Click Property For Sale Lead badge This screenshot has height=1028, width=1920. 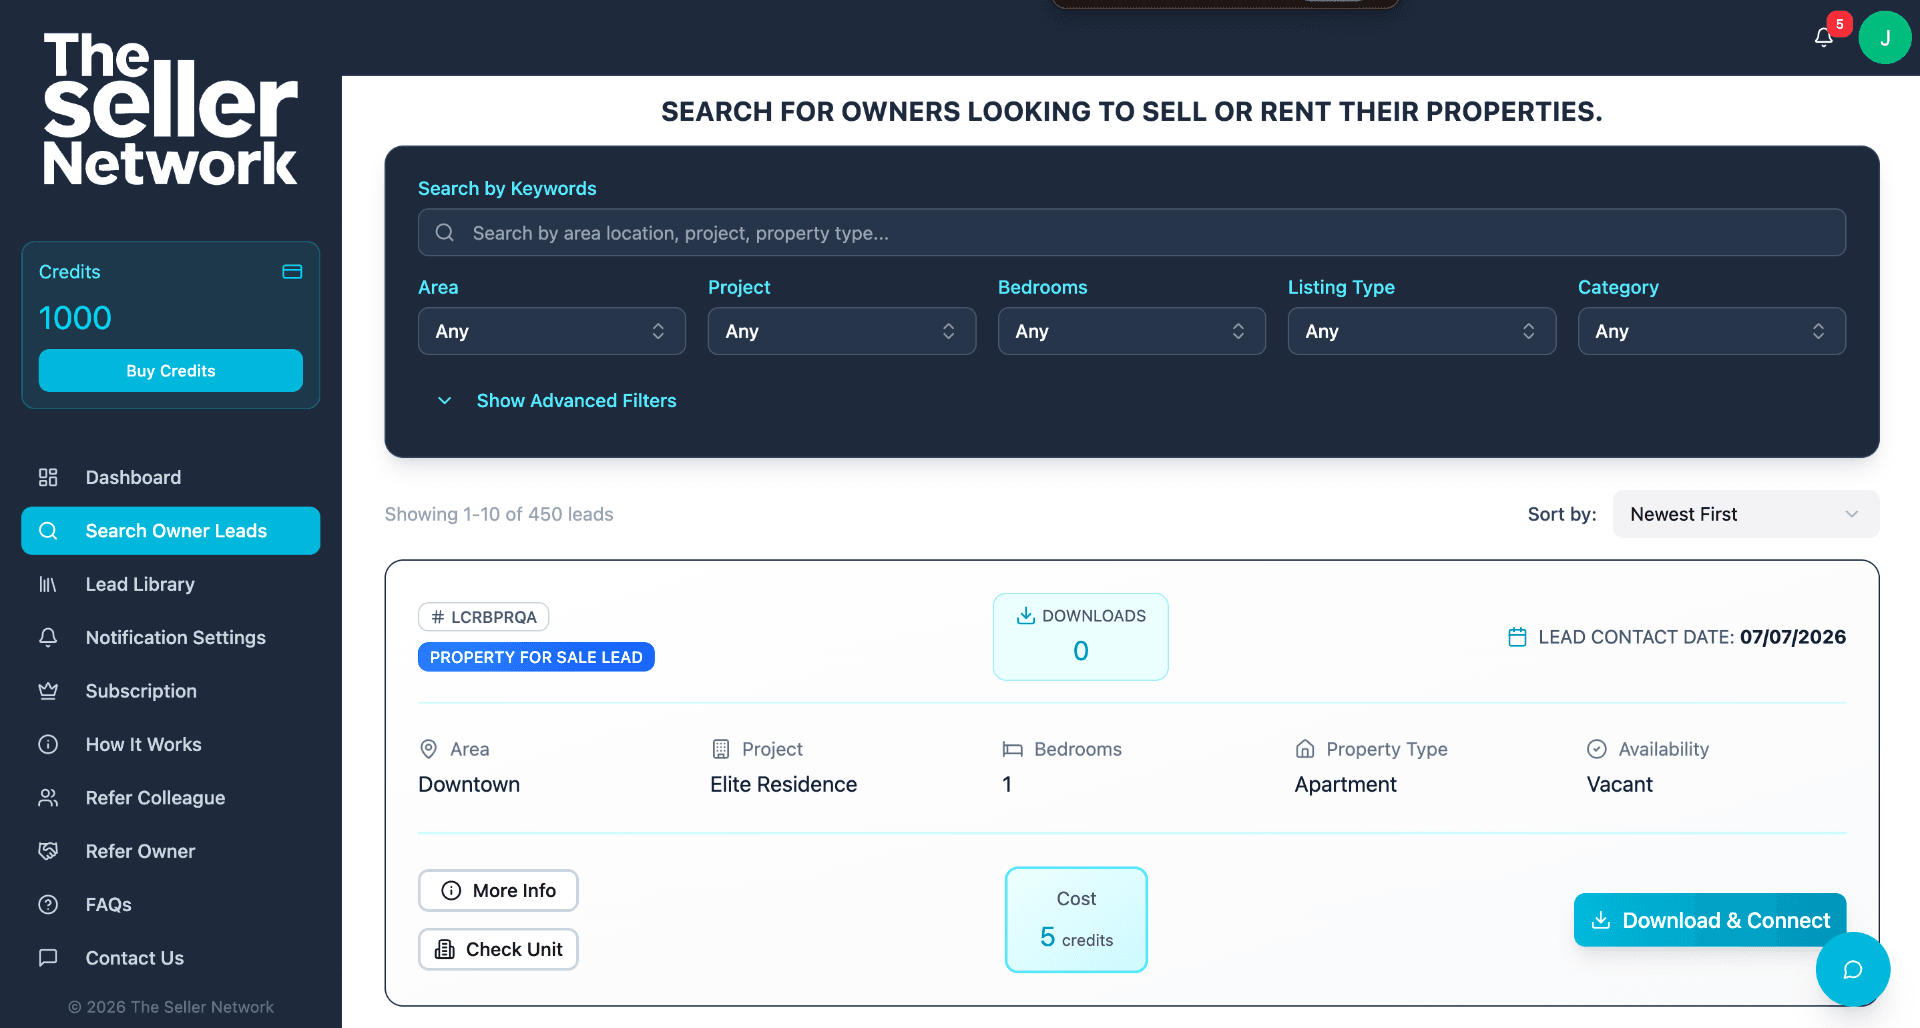tap(536, 657)
